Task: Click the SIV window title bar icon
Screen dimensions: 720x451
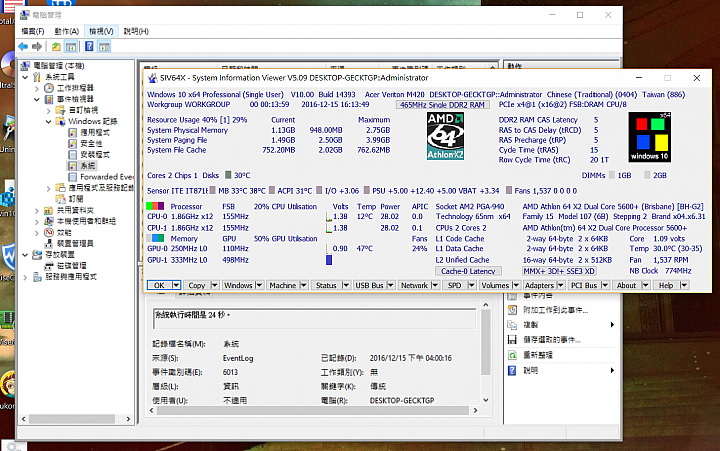Action: pos(152,78)
